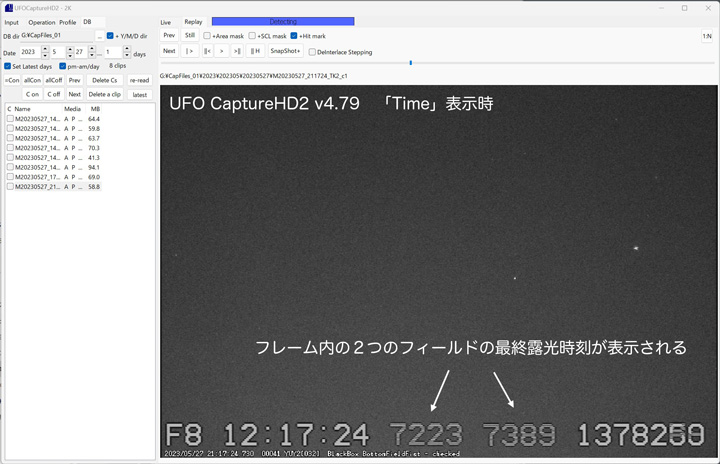The image size is (720, 464).
Task: Enable the +SCL mask checkbox
Action: point(252,36)
